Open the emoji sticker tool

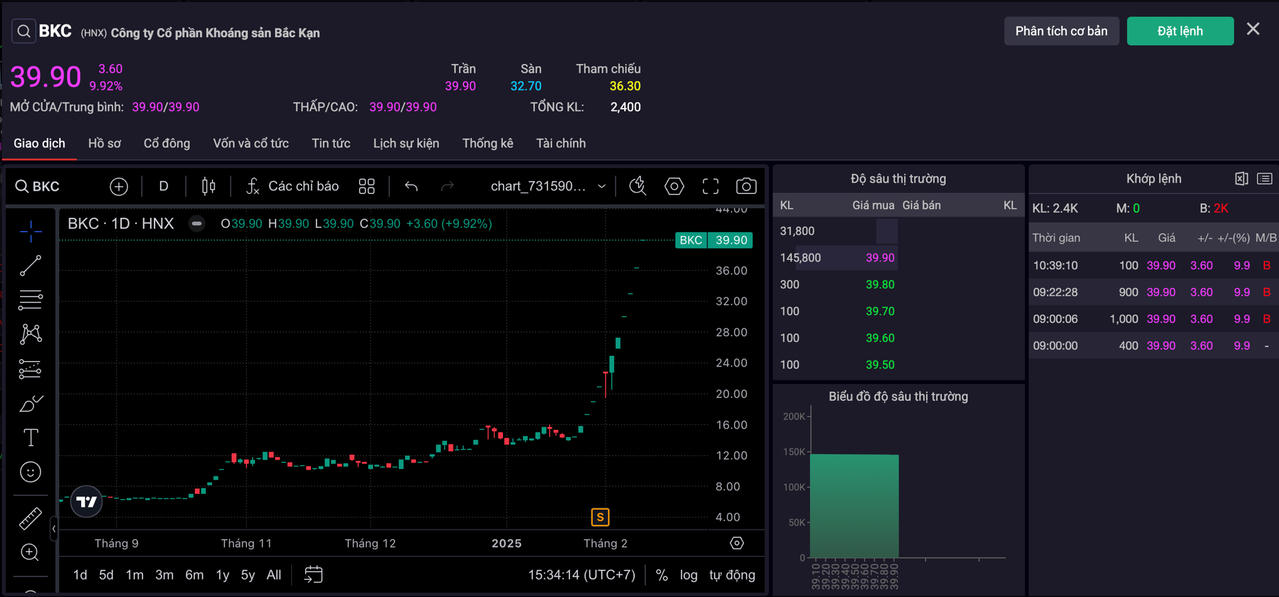[x=31, y=472]
